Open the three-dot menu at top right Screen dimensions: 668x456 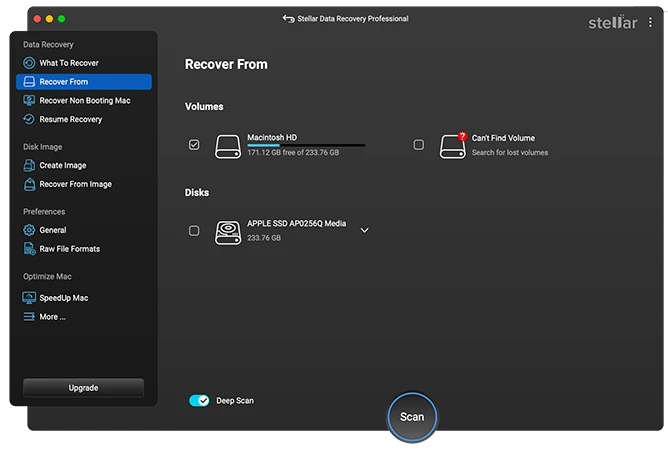pos(650,22)
